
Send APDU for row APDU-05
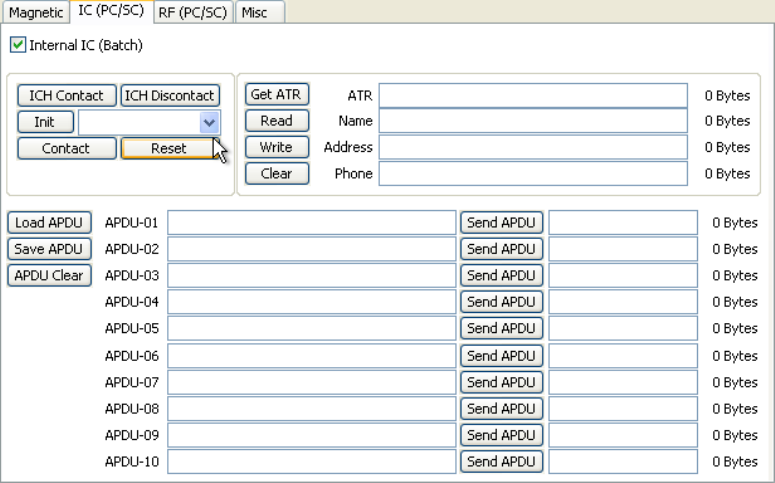tap(502, 328)
